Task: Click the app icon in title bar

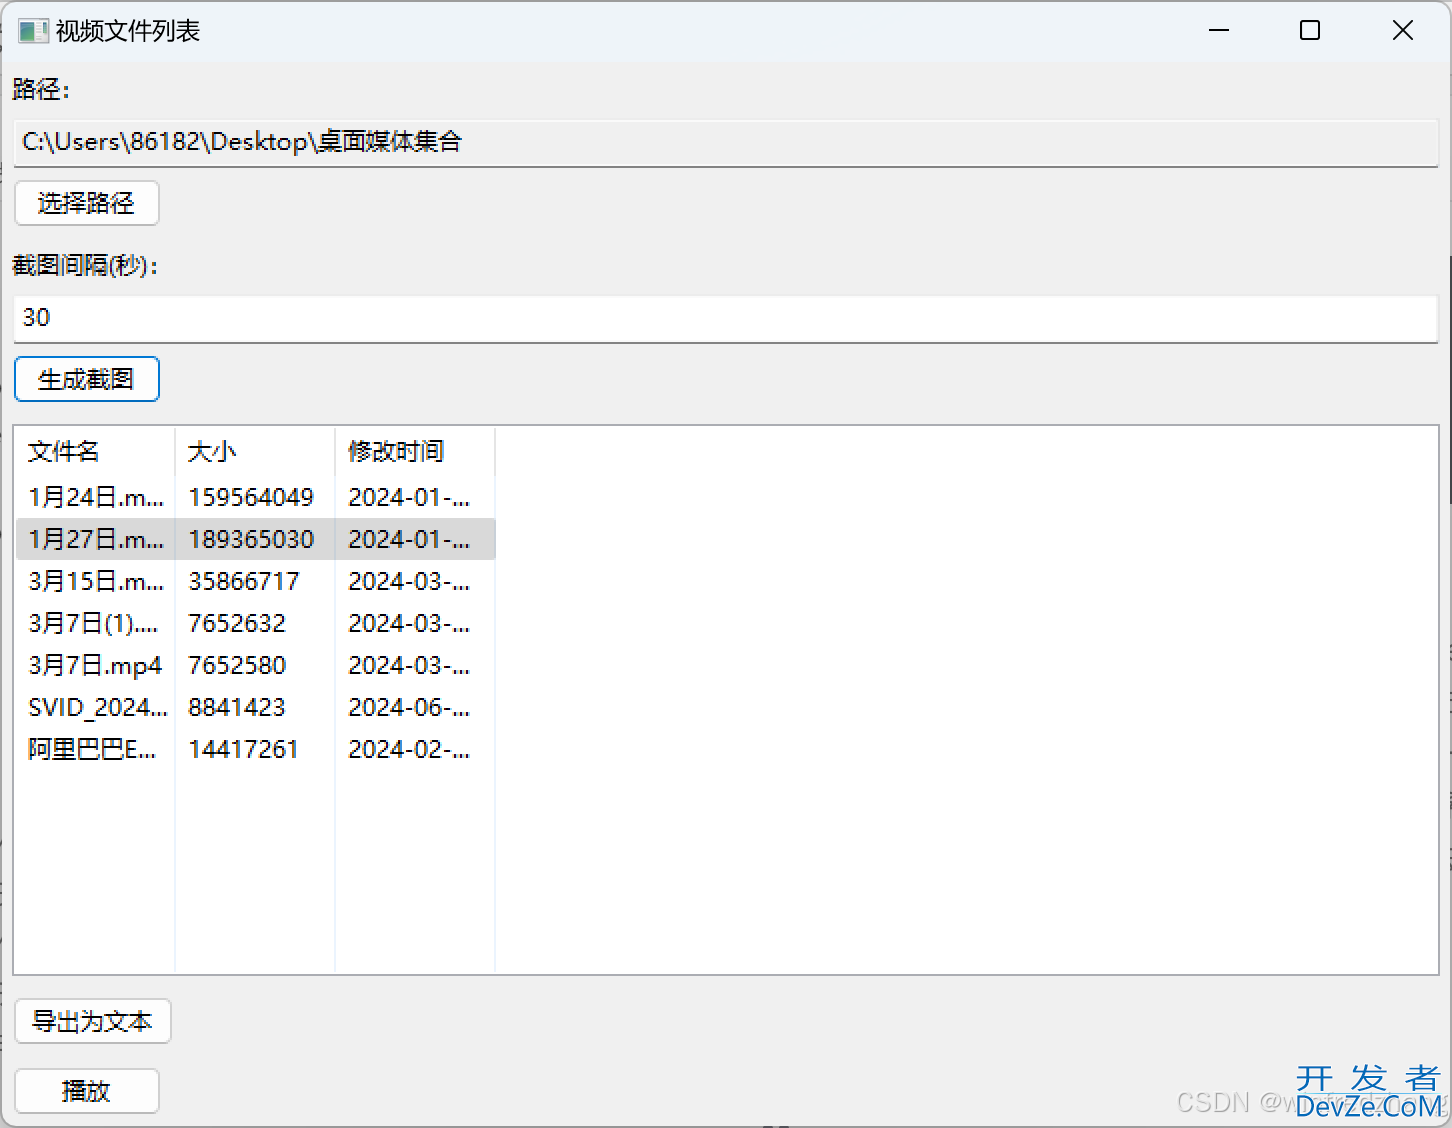Action: click(x=32, y=31)
